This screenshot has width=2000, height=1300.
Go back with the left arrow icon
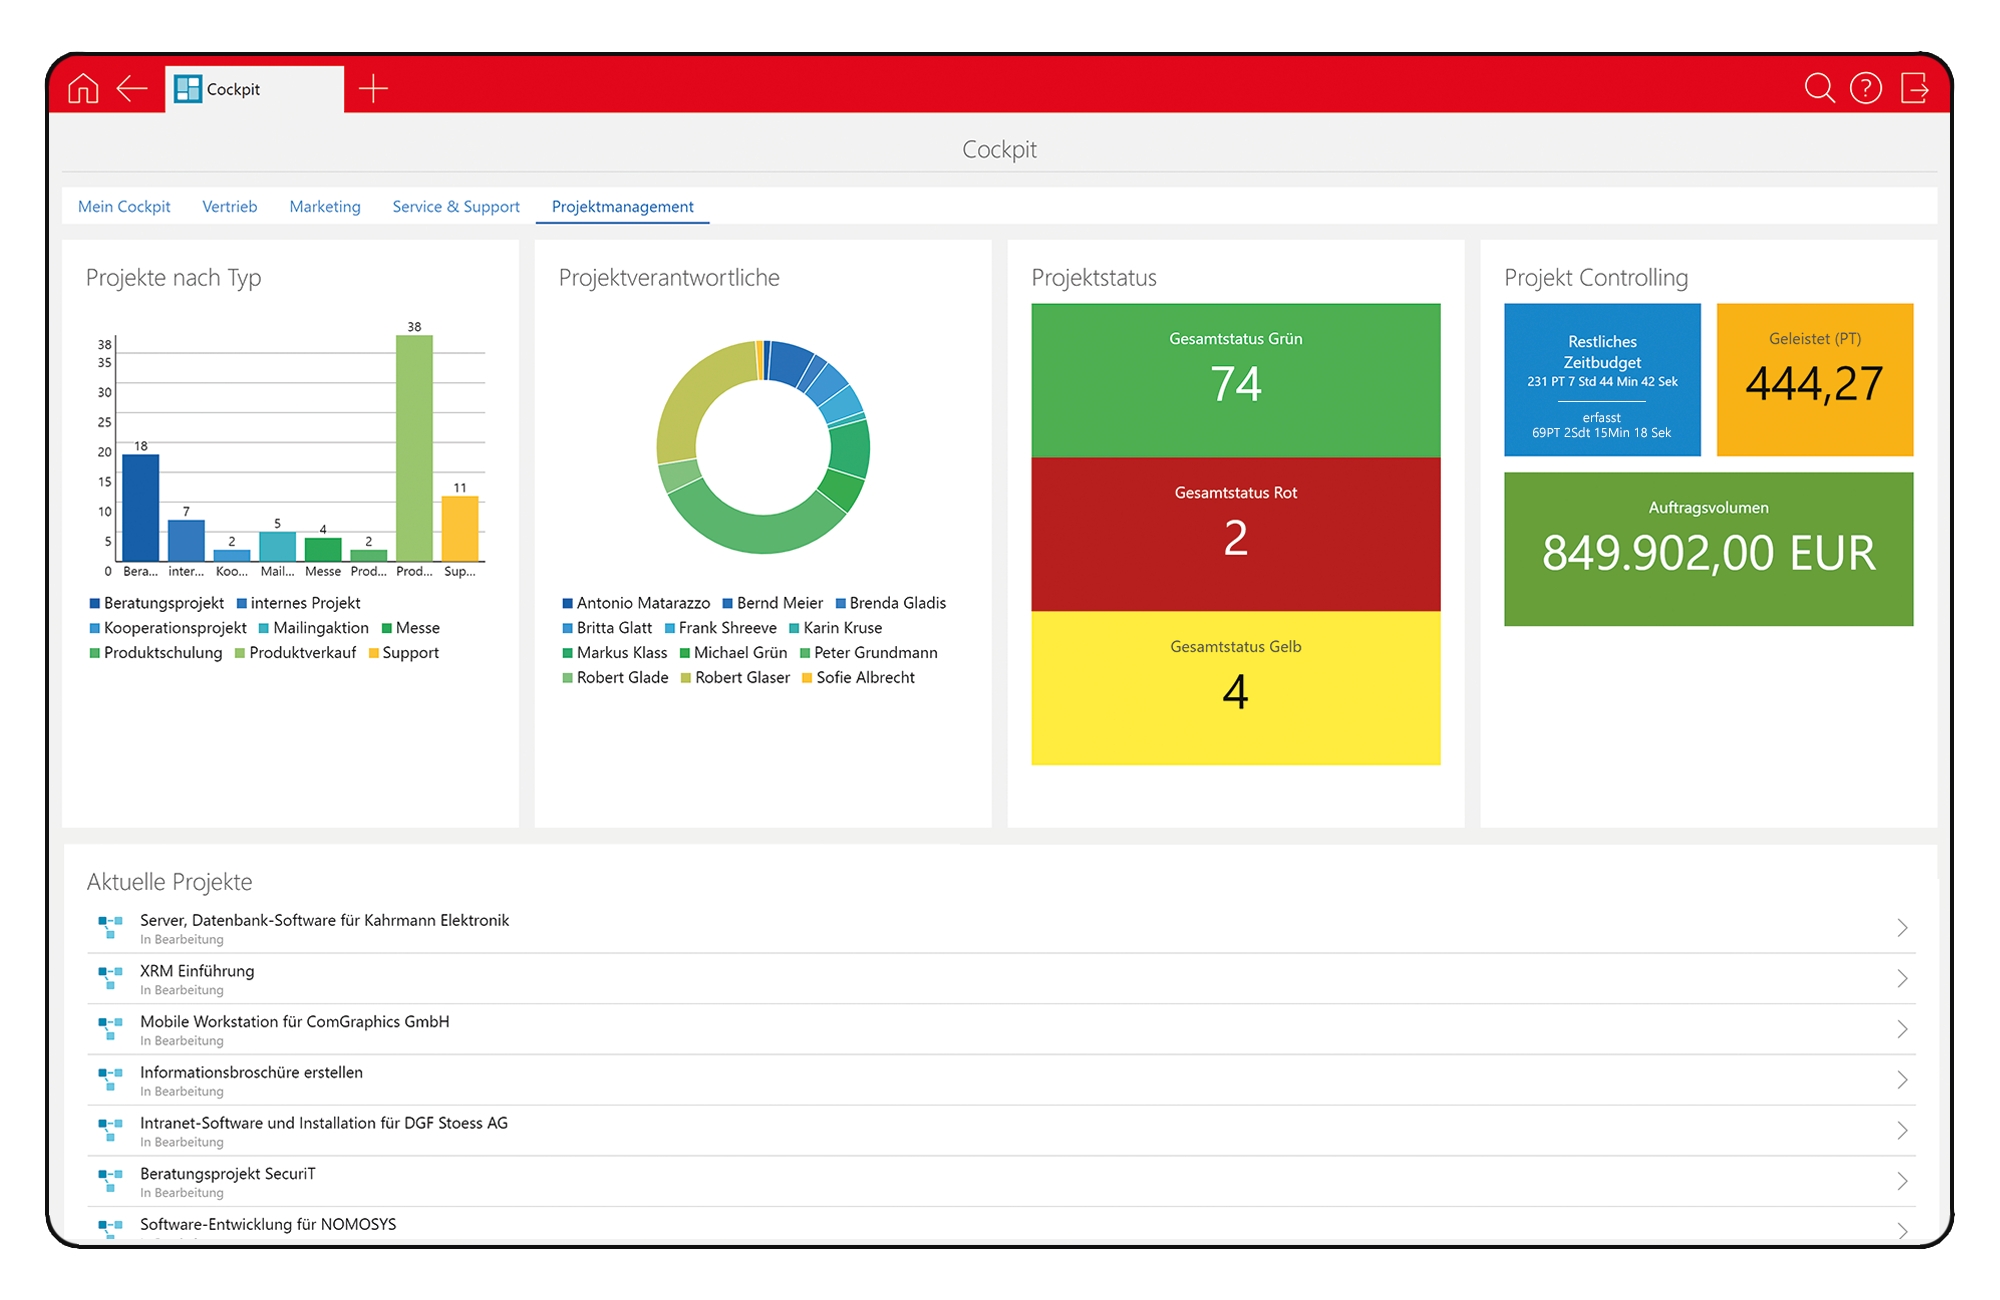132,89
